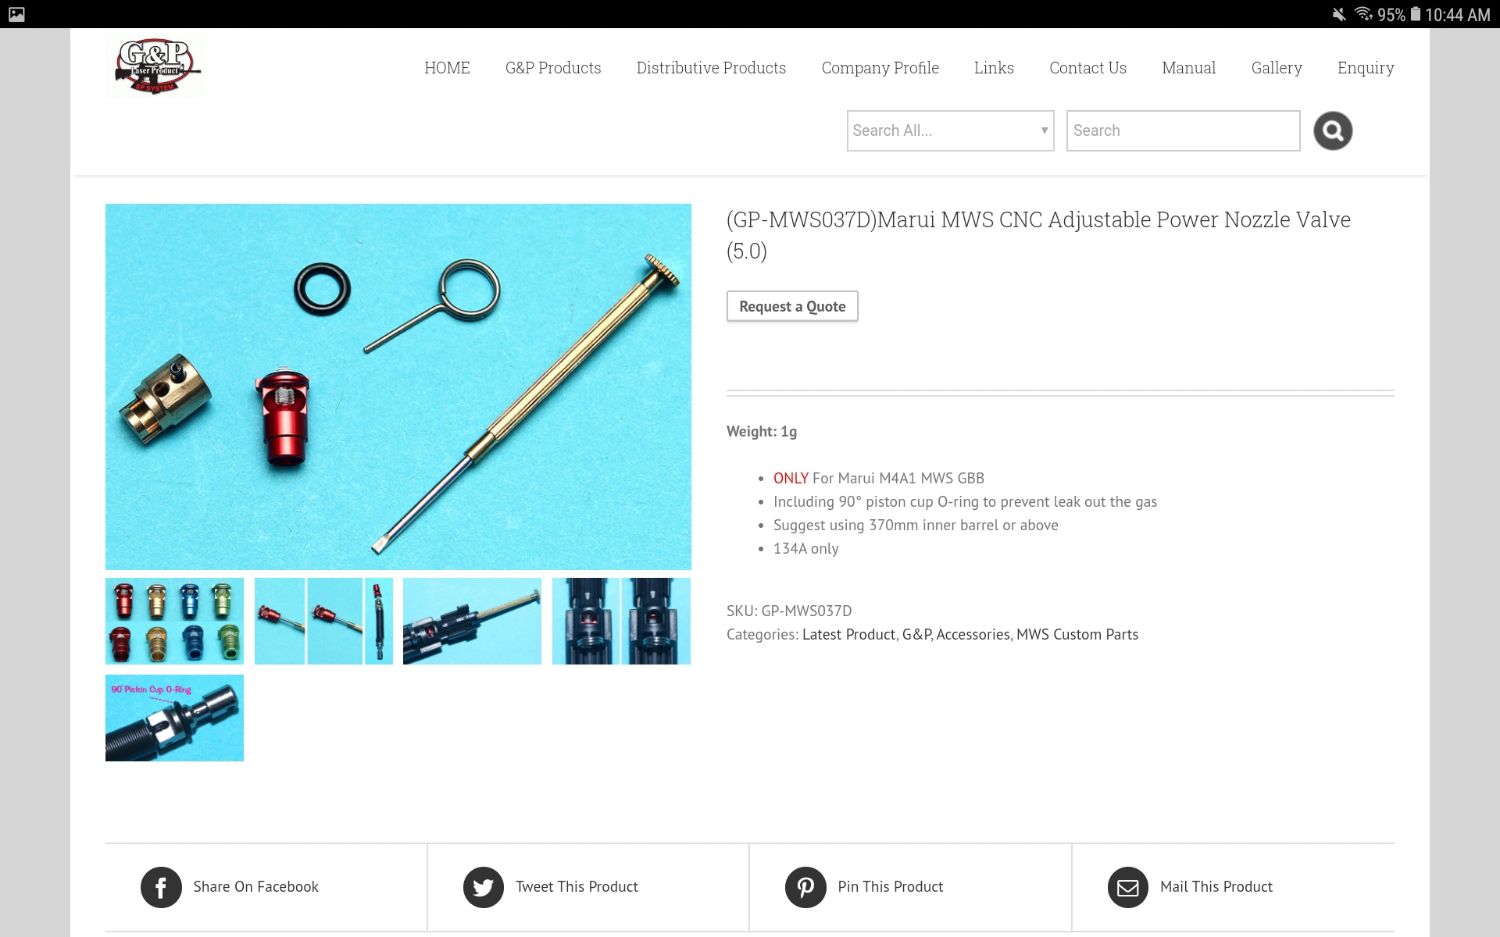
Task: Open the Distributive Products menu
Action: pyautogui.click(x=711, y=68)
